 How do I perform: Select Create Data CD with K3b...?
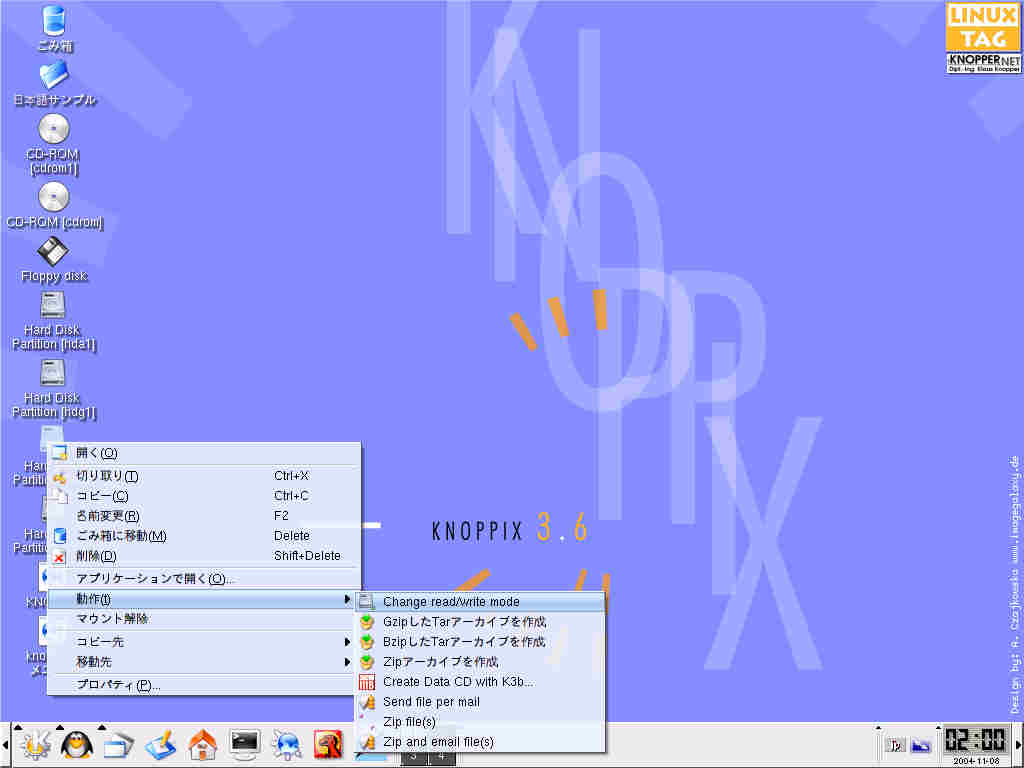click(x=480, y=682)
